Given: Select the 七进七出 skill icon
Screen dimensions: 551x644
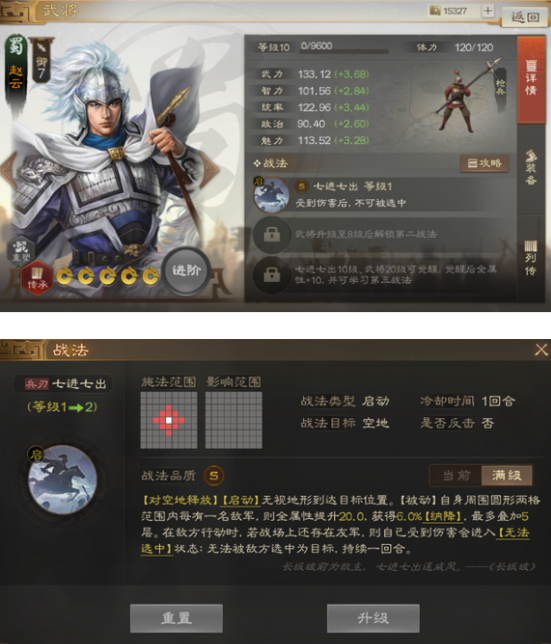Looking at the screenshot, I should point(271,195).
